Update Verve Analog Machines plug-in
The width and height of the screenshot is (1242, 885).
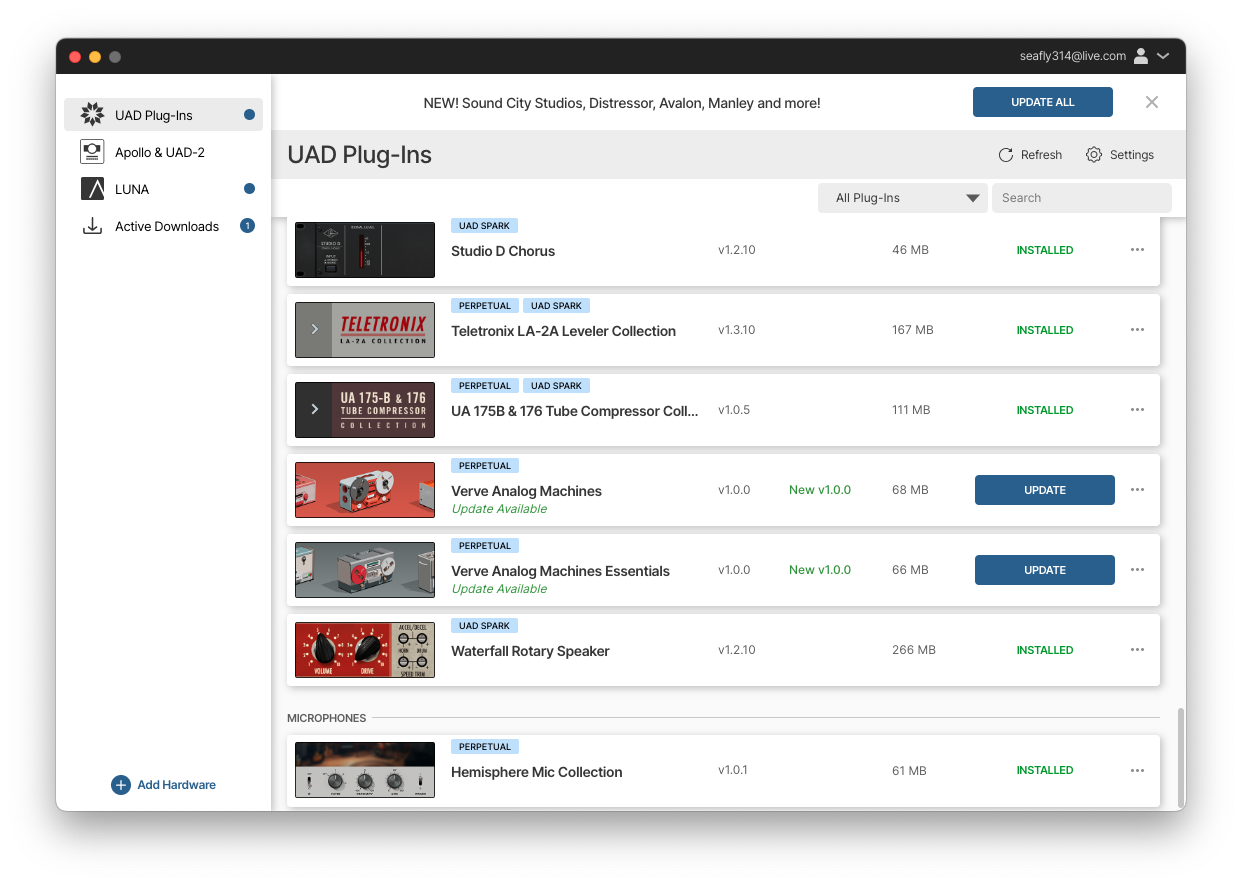pyautogui.click(x=1045, y=490)
